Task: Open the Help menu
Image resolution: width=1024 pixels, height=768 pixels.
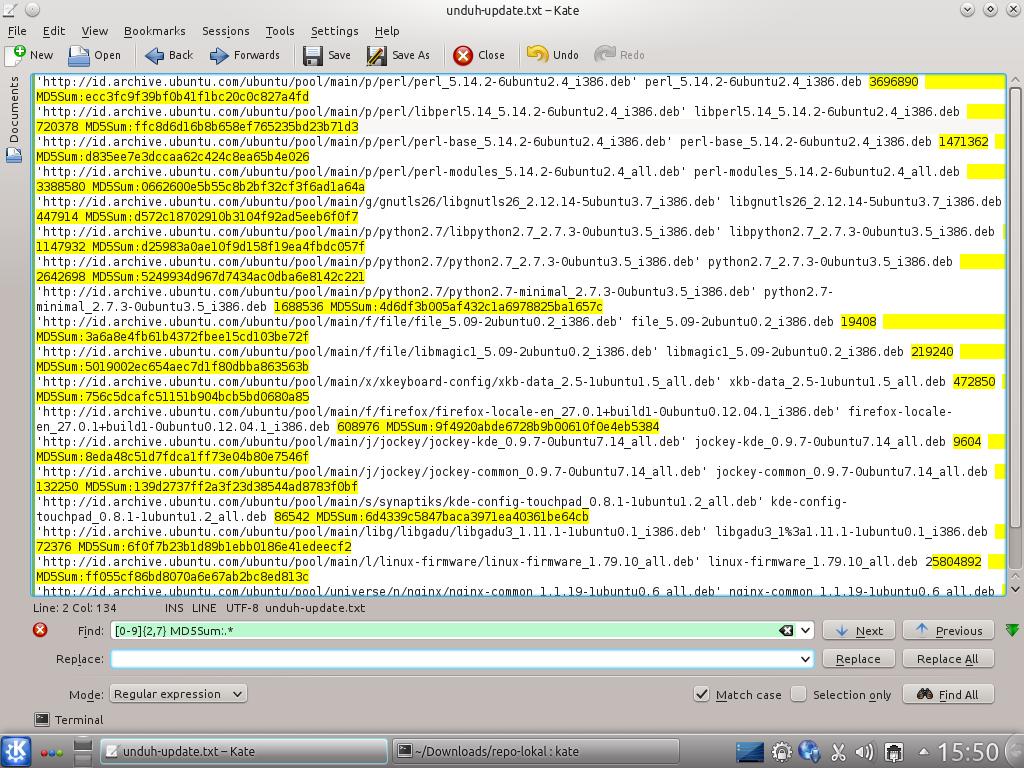Action: (x=387, y=31)
